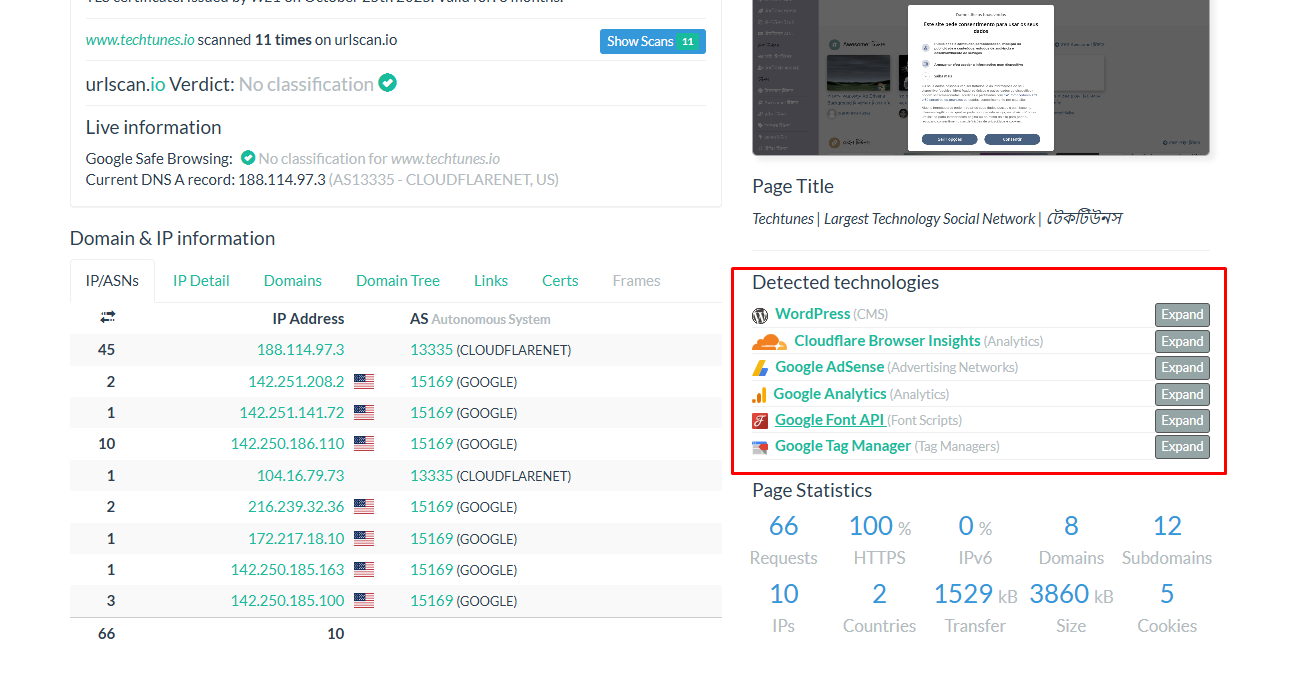Open ASN 13335 link for 188.114.97.3
The width and height of the screenshot is (1303, 697).
pyautogui.click(x=431, y=350)
